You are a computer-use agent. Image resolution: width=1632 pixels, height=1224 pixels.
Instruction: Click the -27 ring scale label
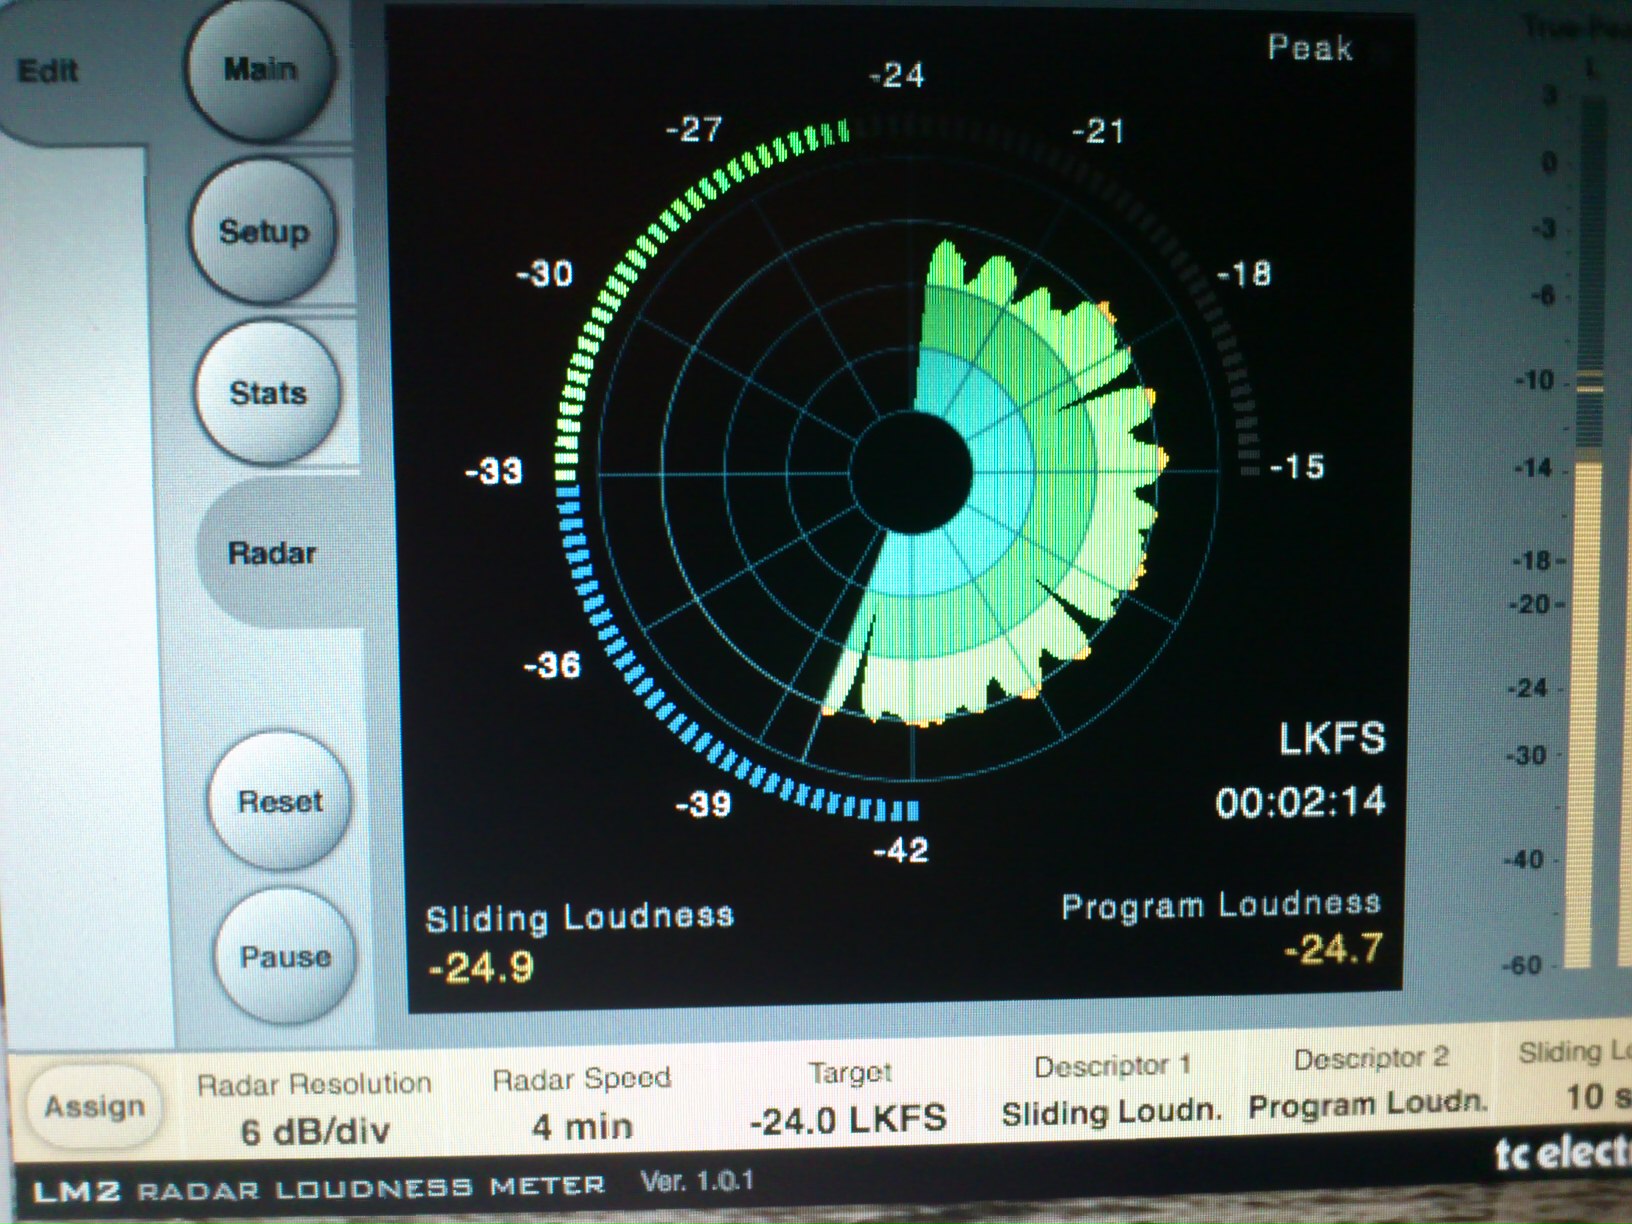point(694,129)
